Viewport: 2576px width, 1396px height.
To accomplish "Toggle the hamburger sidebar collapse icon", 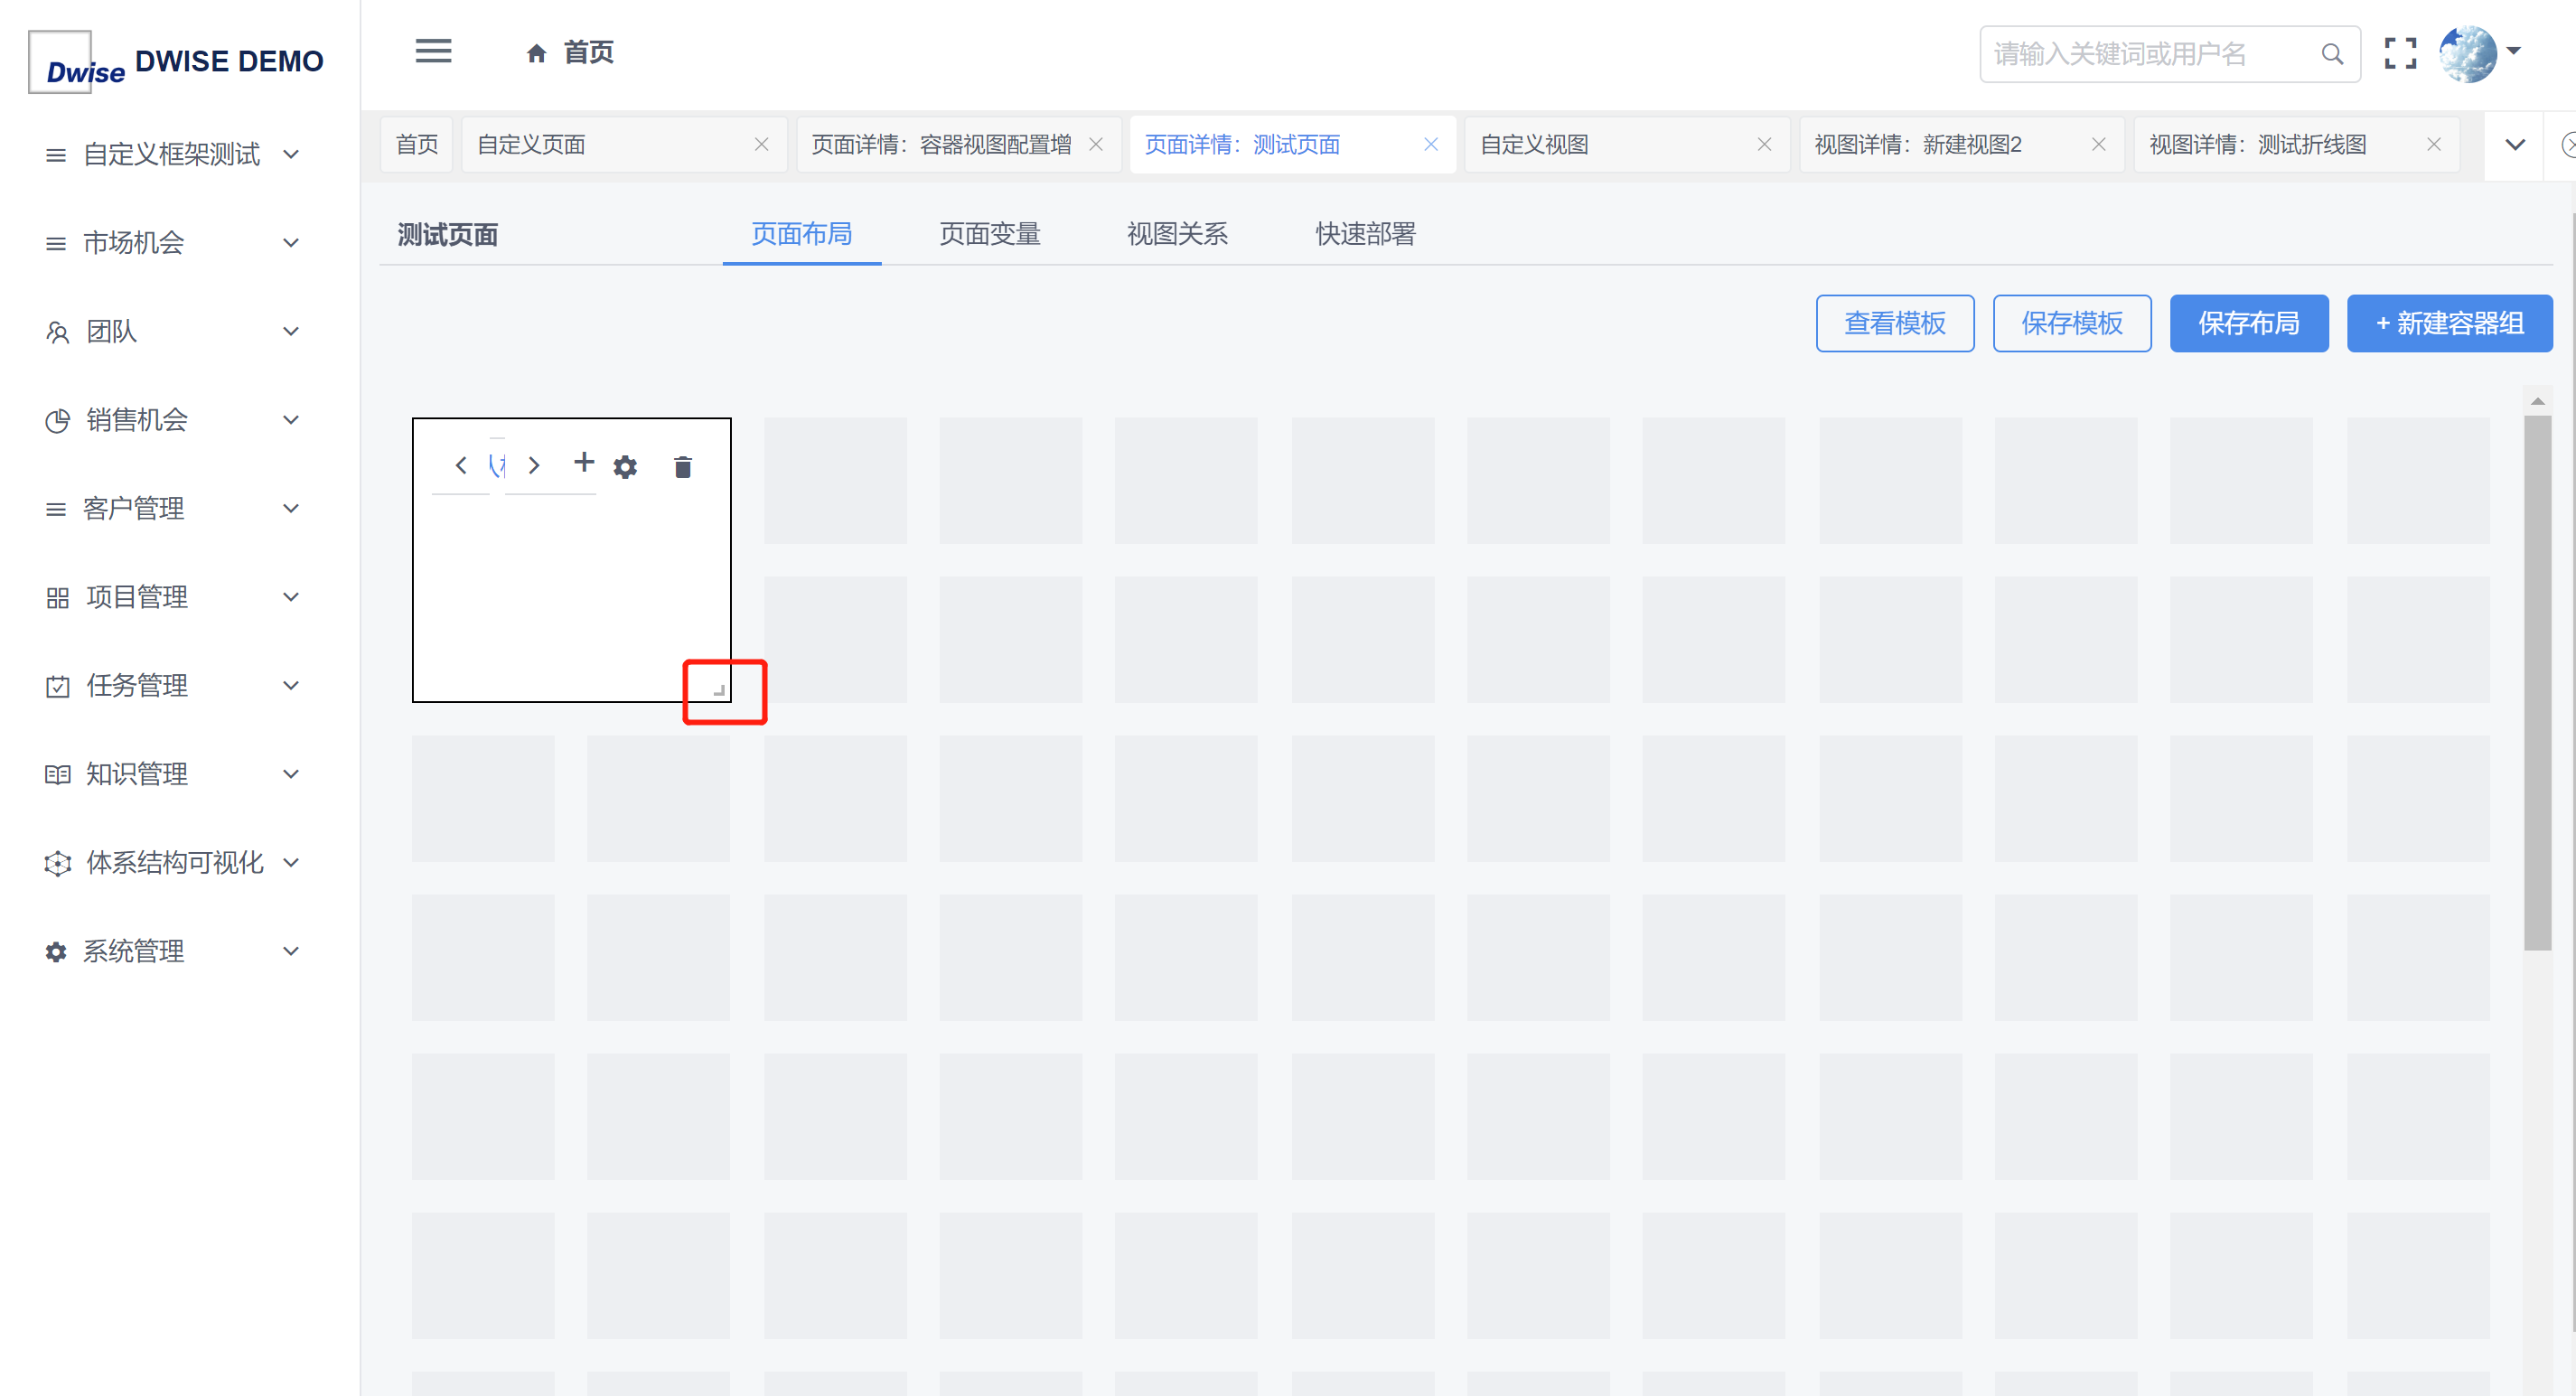I will coord(433,51).
